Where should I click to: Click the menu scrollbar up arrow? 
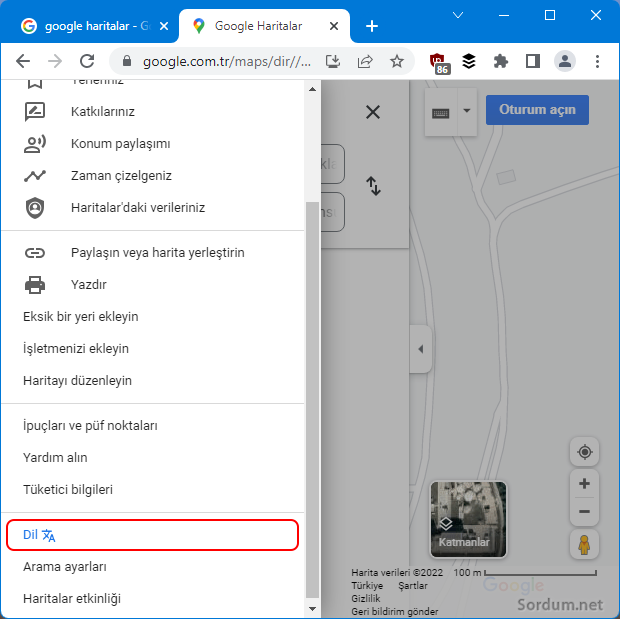[x=312, y=89]
